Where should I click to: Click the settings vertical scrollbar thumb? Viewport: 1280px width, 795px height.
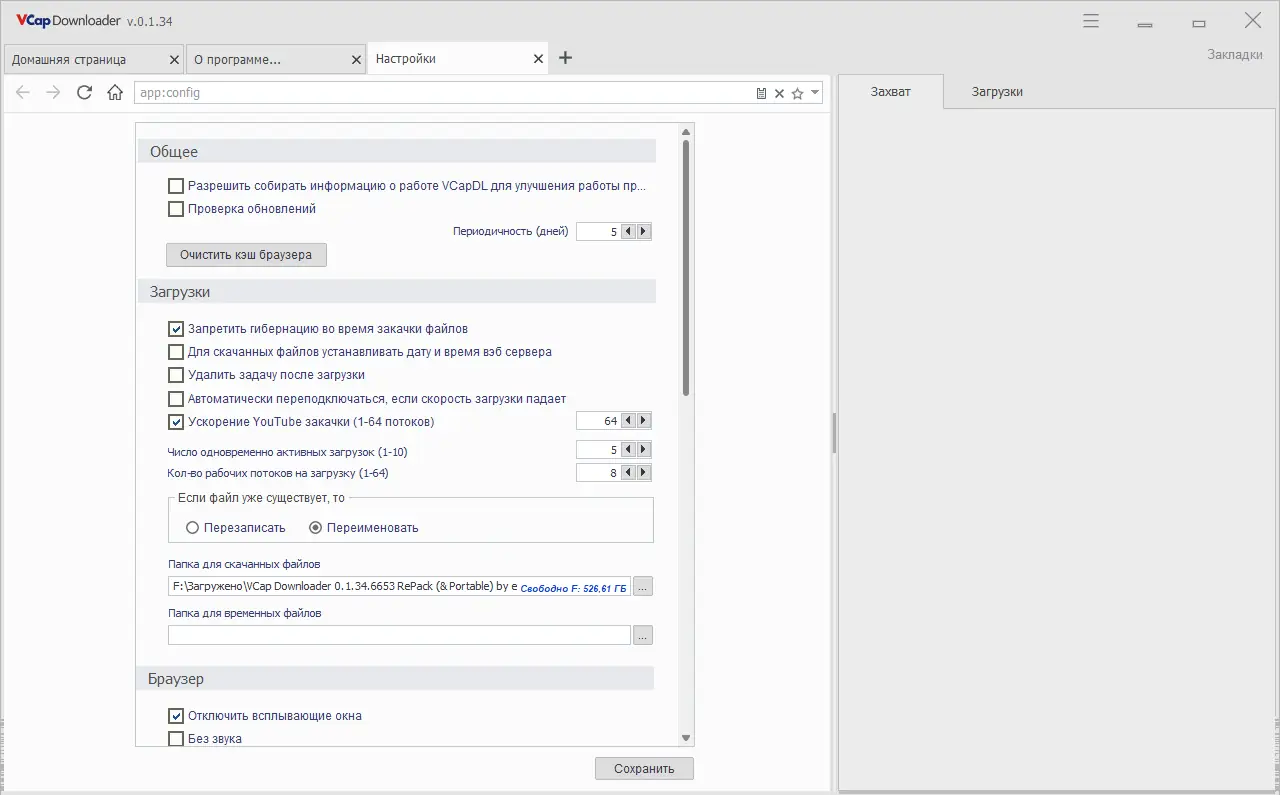686,268
